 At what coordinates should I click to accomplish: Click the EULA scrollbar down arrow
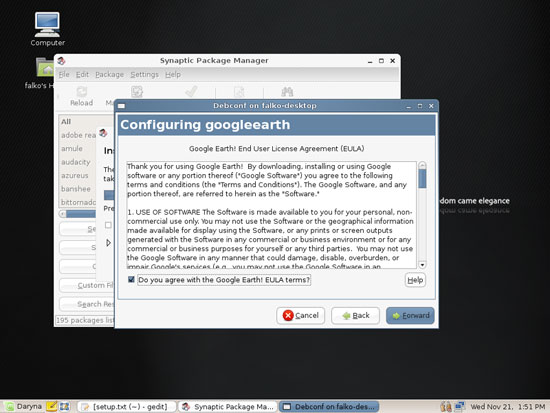pos(422,265)
